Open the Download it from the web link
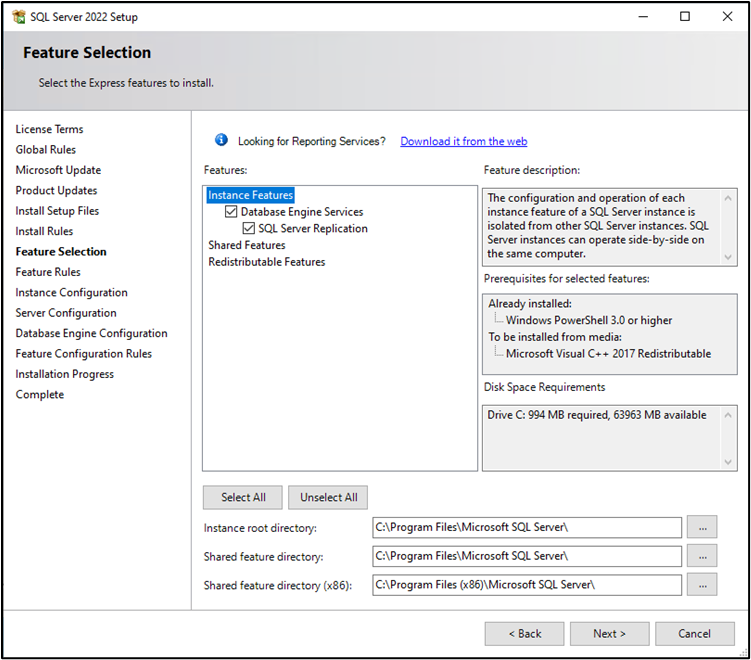The width and height of the screenshot is (751, 660). [464, 141]
